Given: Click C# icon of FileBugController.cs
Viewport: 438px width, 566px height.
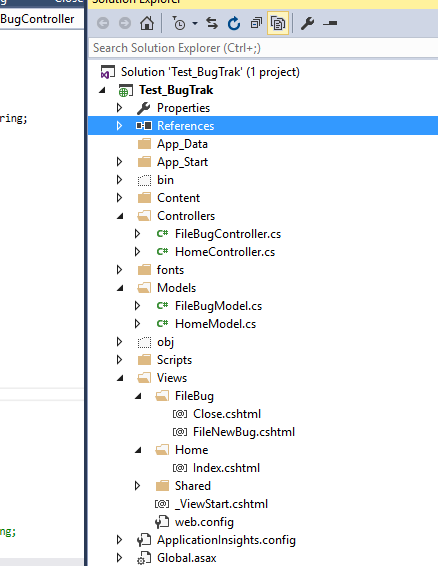Looking at the screenshot, I should pyautogui.click(x=162, y=234).
